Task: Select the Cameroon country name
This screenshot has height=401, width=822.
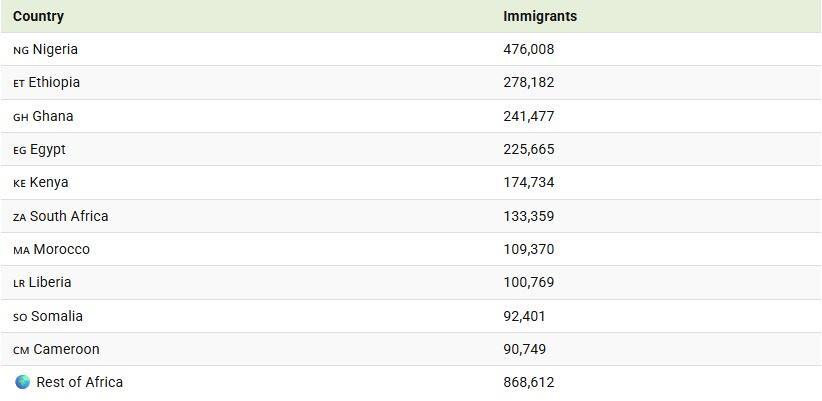Action: click(66, 349)
